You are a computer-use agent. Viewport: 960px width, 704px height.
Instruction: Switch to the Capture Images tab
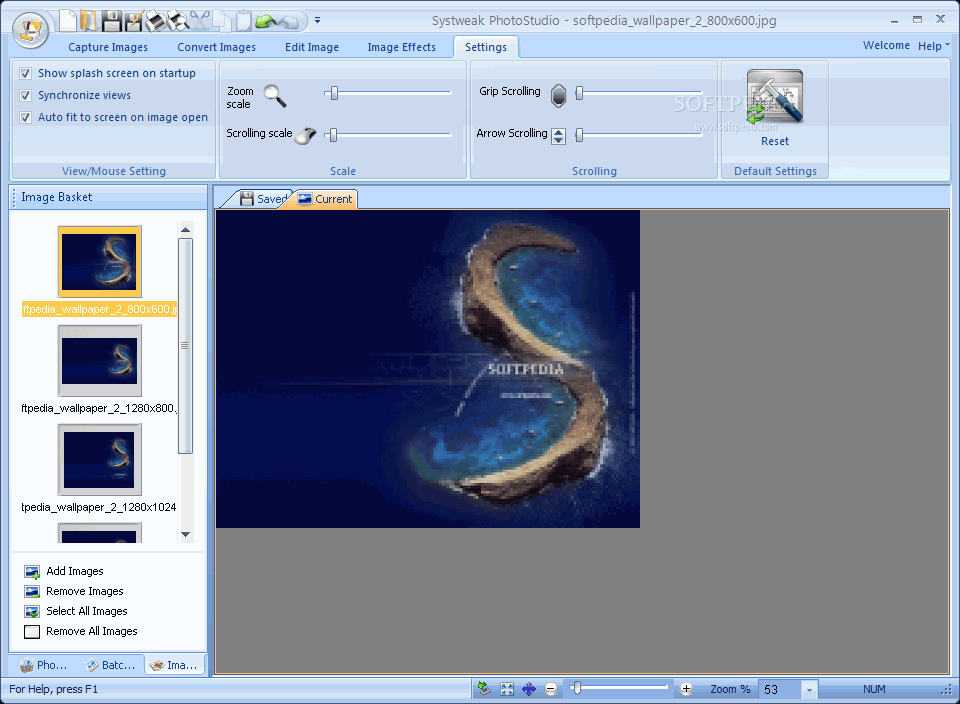point(108,47)
